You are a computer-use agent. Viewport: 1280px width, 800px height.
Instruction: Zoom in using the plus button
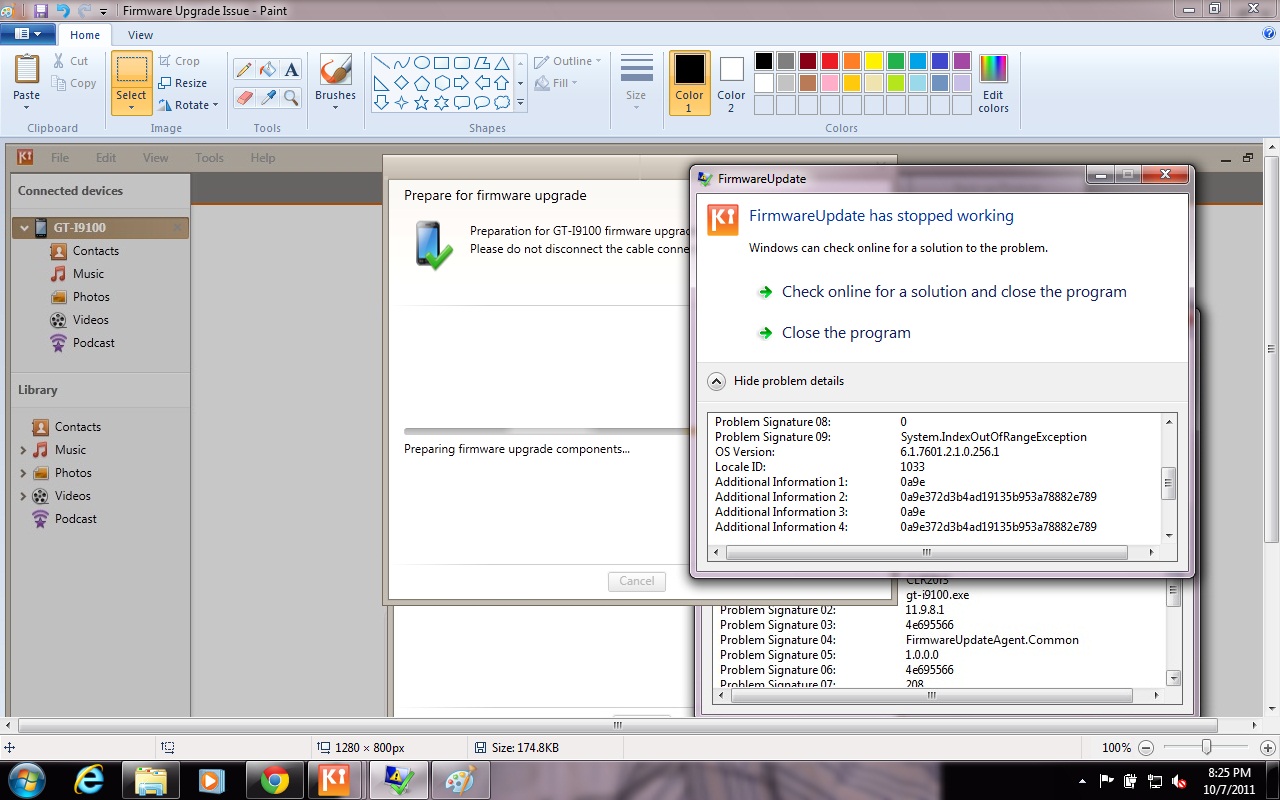pyautogui.click(x=1268, y=748)
